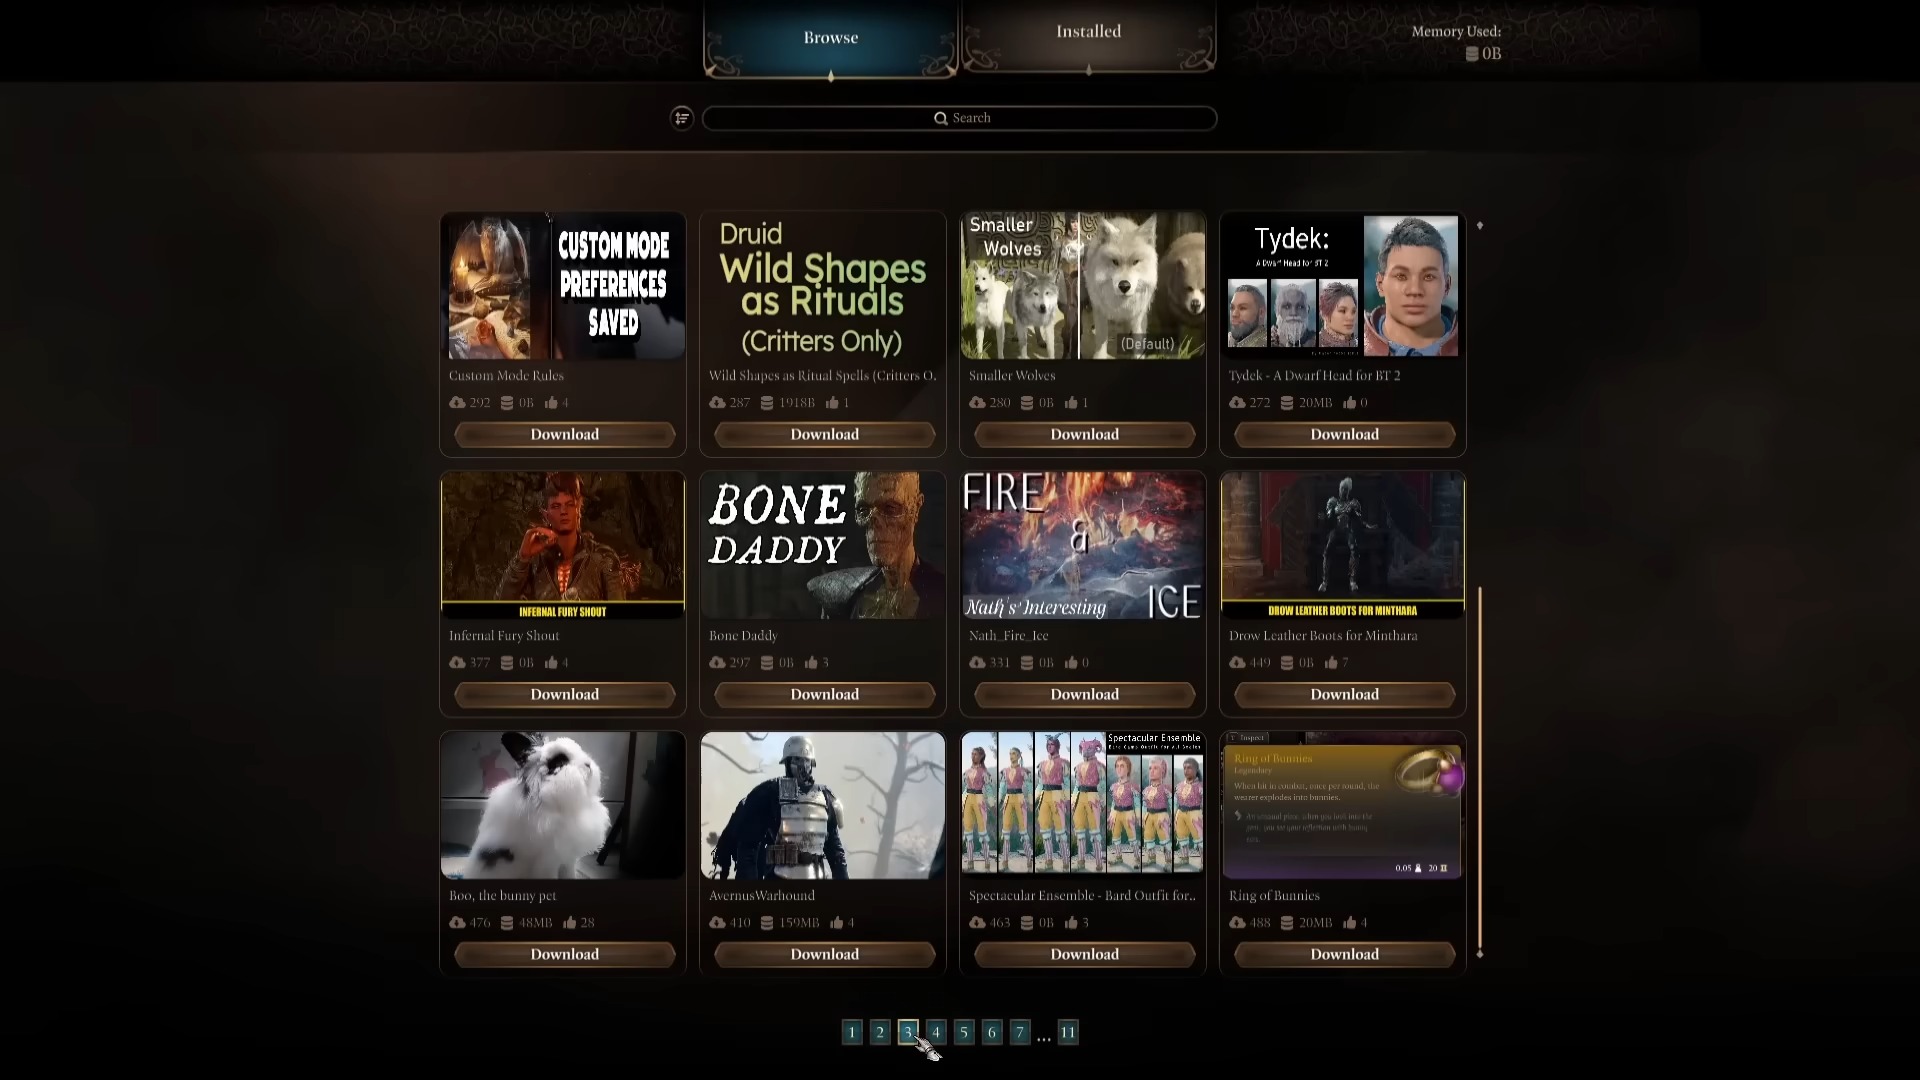
Task: Download the Drow Leather Boots for Minthara mod
Action: point(1344,694)
